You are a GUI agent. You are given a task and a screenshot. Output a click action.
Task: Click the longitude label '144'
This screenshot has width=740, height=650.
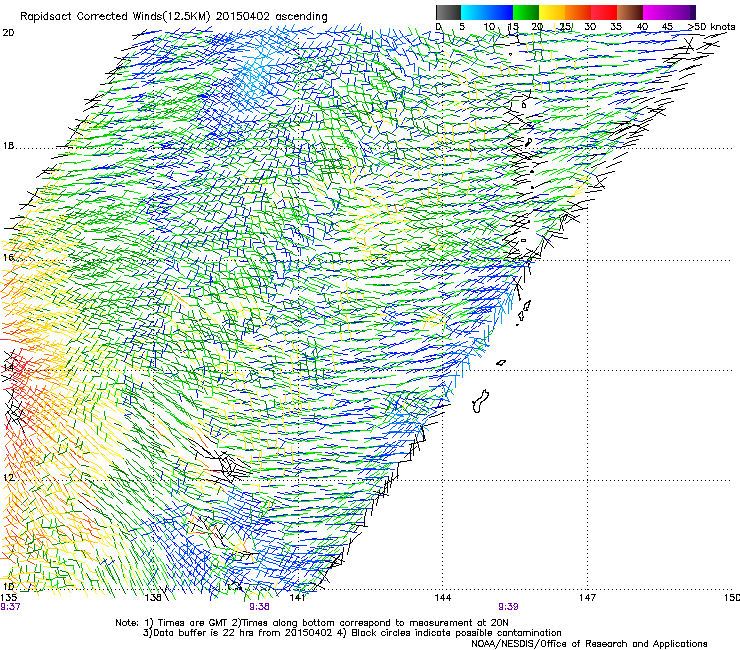[442, 598]
